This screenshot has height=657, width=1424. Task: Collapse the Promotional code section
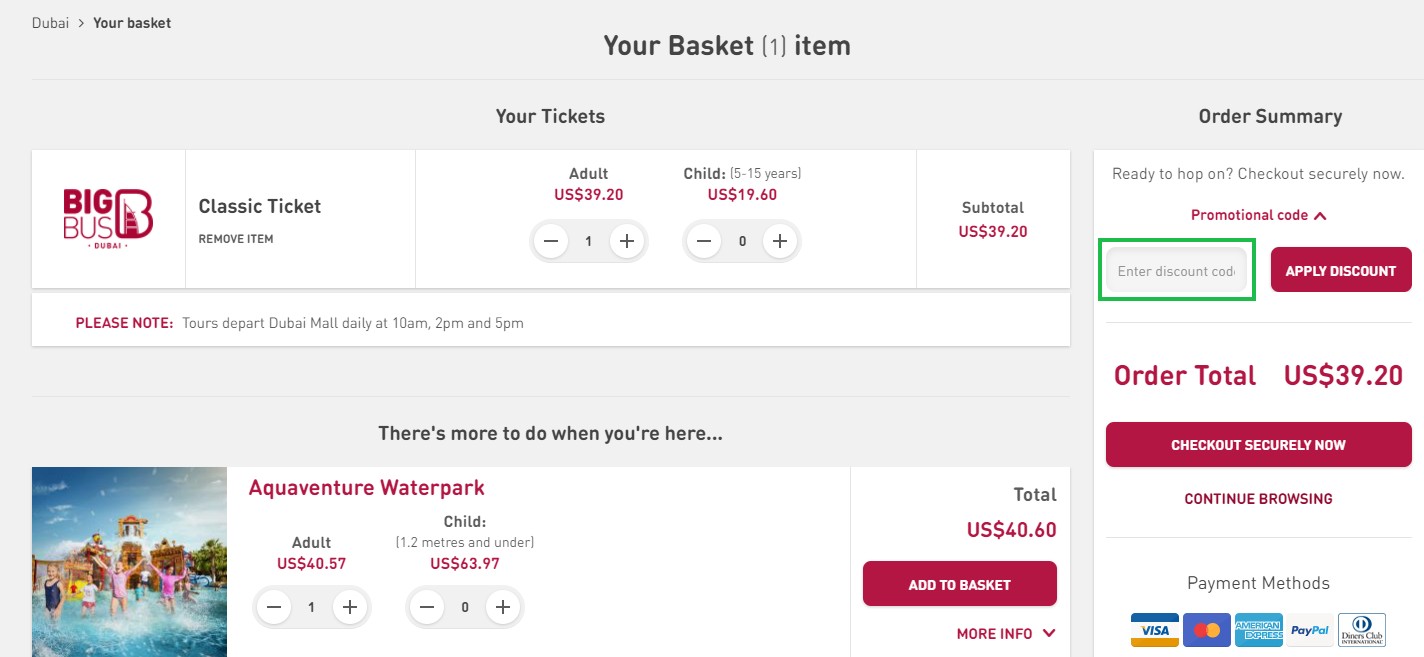click(x=1258, y=215)
